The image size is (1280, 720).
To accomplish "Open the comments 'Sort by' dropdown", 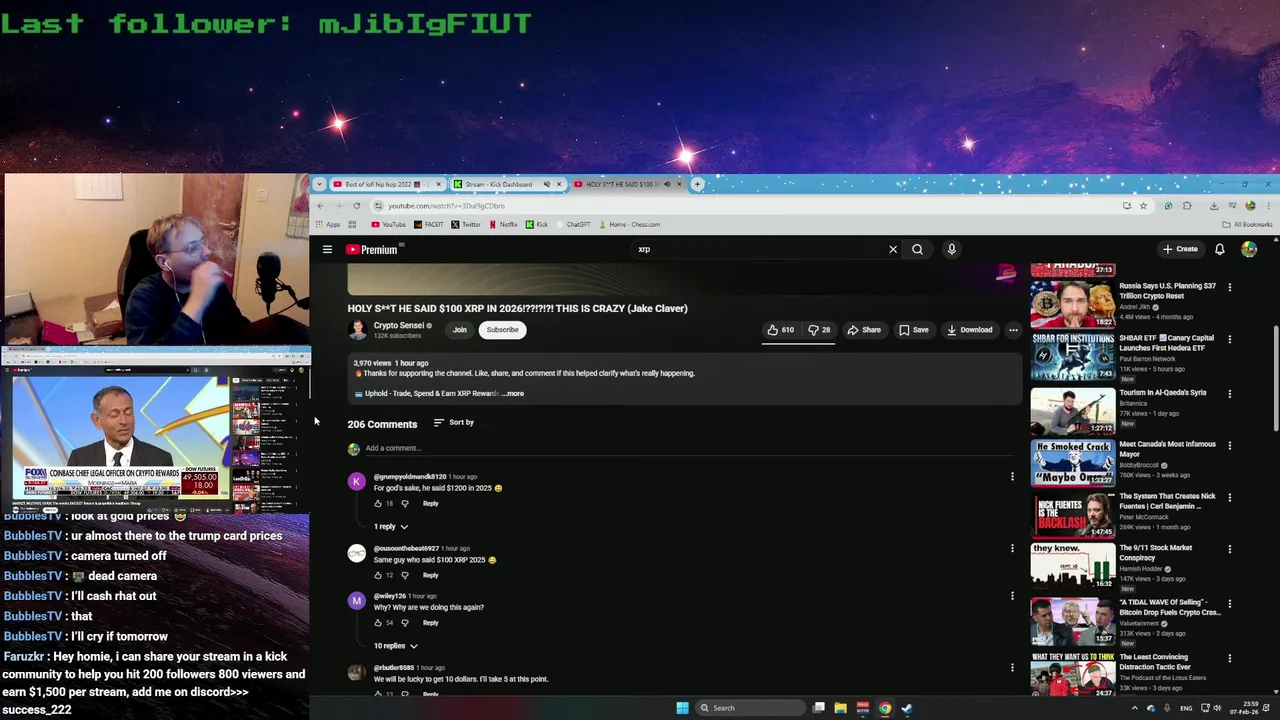I will (454, 423).
